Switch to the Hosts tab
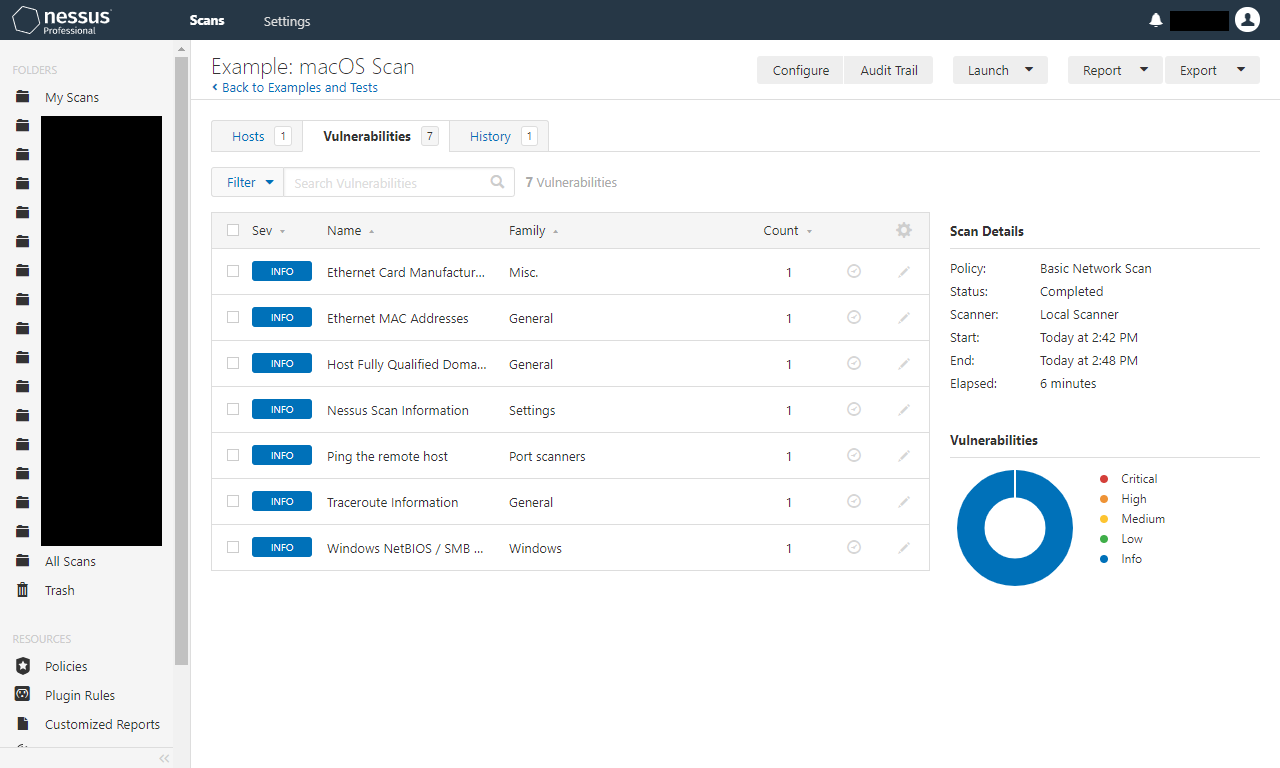This screenshot has height=768, width=1280. [257, 136]
